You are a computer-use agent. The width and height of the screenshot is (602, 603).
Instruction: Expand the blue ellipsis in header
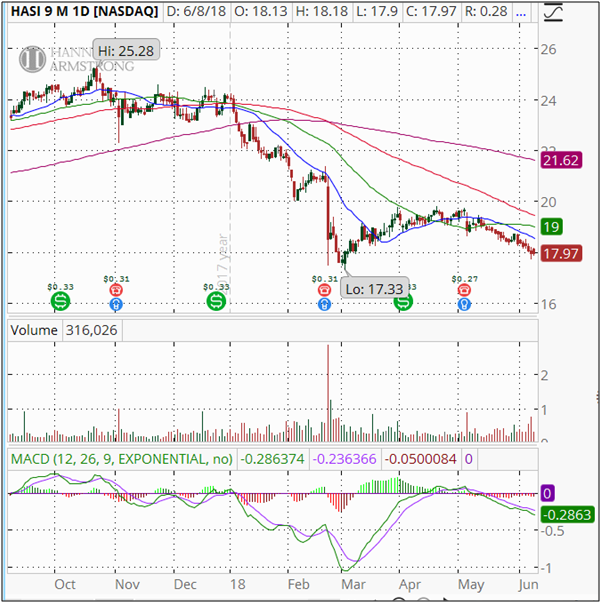click(x=521, y=12)
